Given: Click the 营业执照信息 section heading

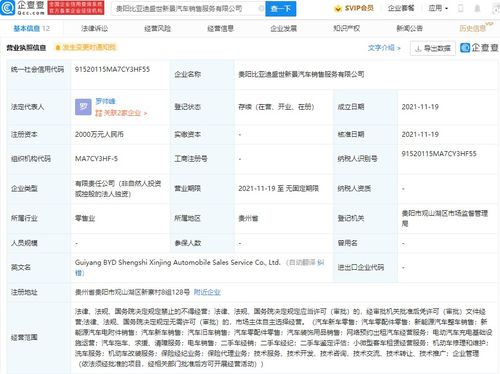Looking at the screenshot, I should coord(26,48).
